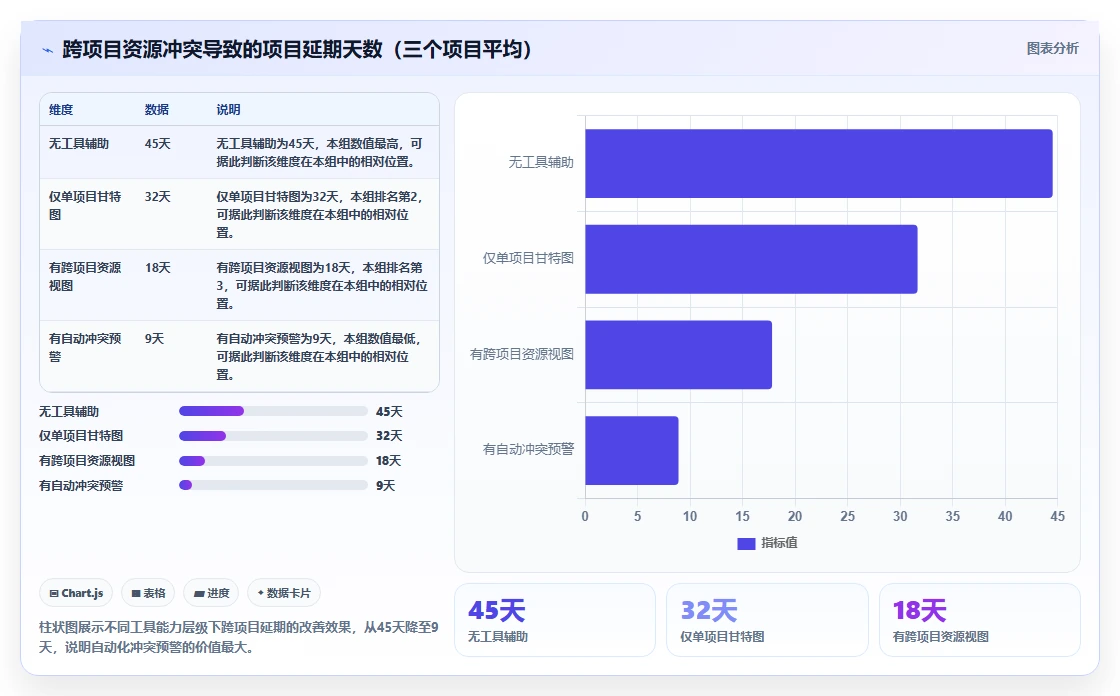Click the 无工具辅助 45天 progress bar

click(273, 411)
